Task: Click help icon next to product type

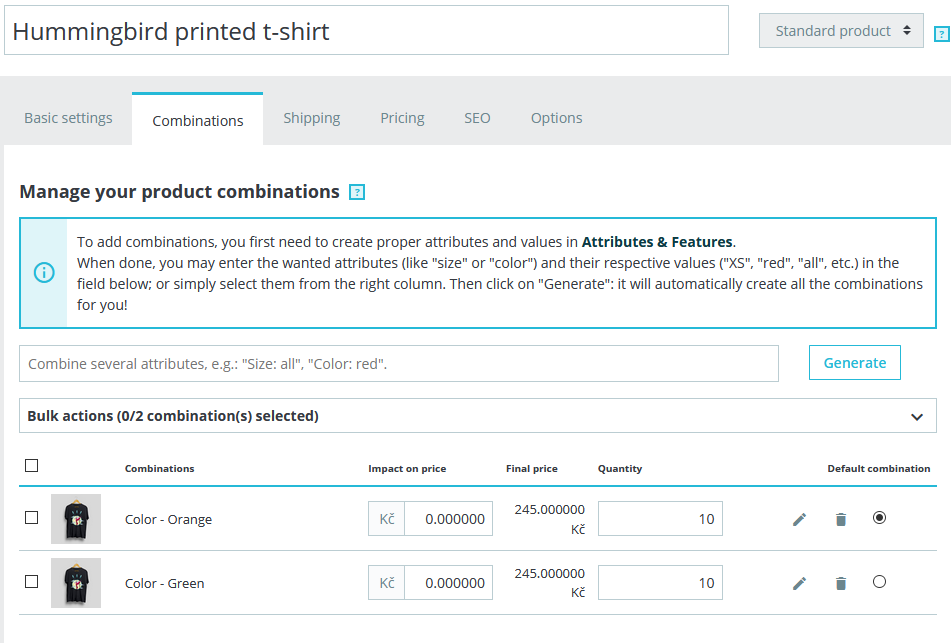Action: pos(941,34)
